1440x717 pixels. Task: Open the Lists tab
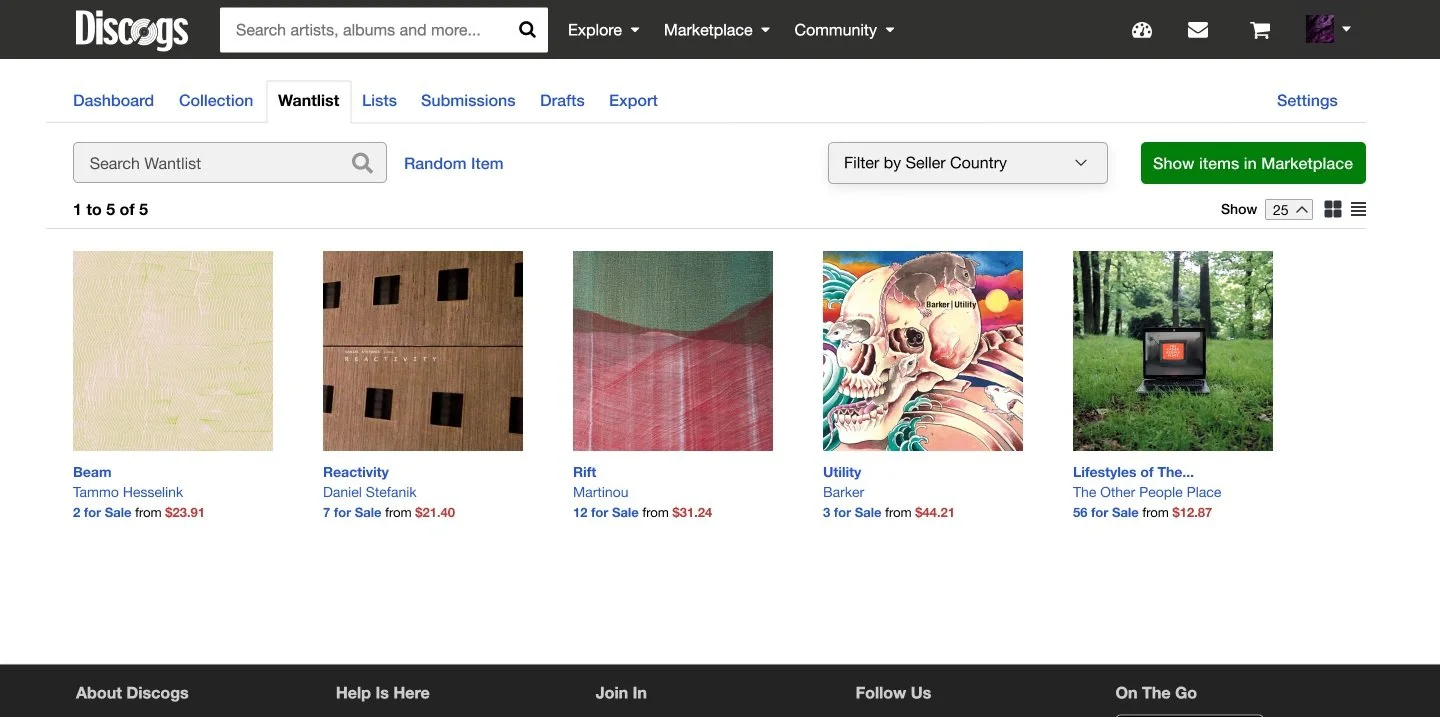[x=379, y=100]
